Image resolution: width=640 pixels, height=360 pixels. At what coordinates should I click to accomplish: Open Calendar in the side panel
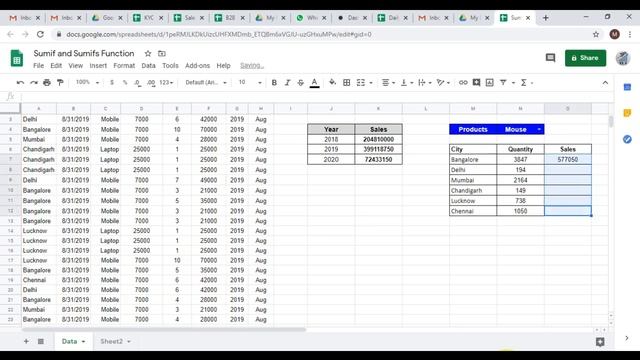point(627,87)
